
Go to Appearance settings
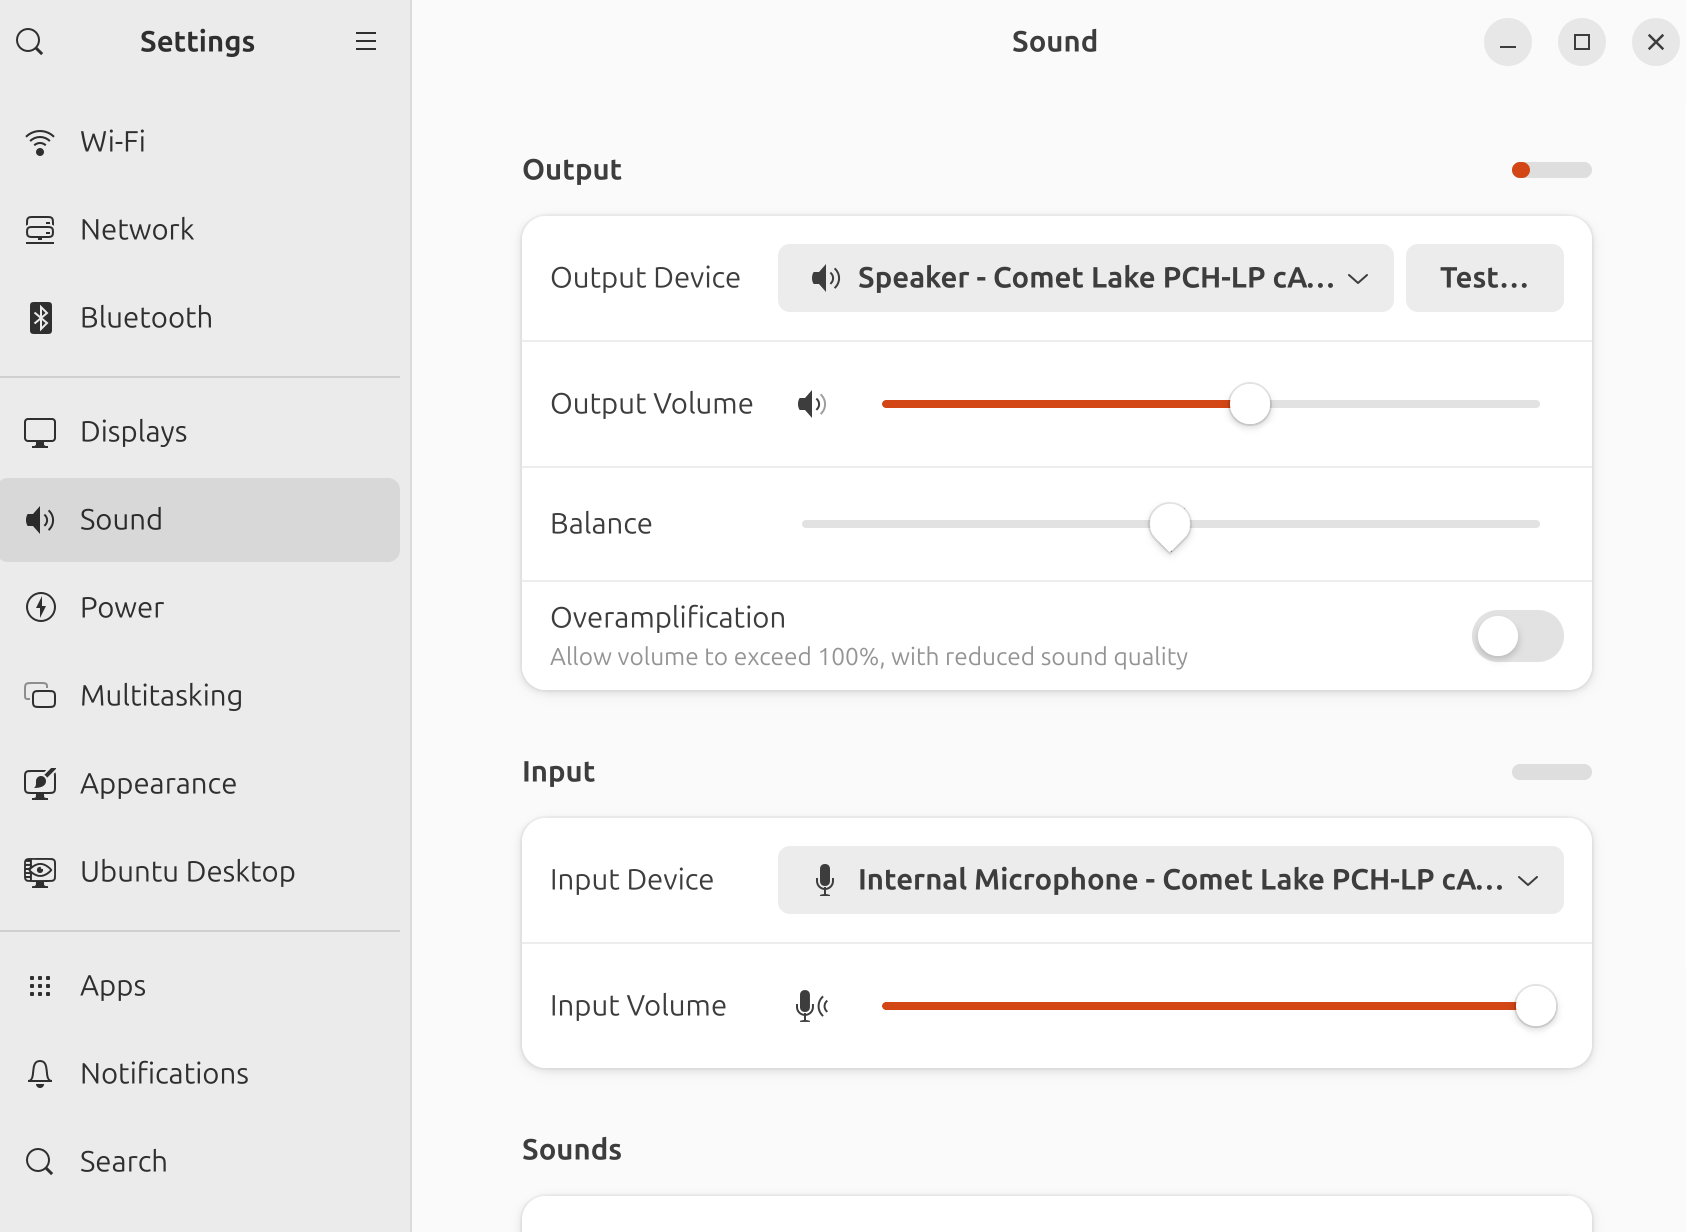(x=200, y=784)
